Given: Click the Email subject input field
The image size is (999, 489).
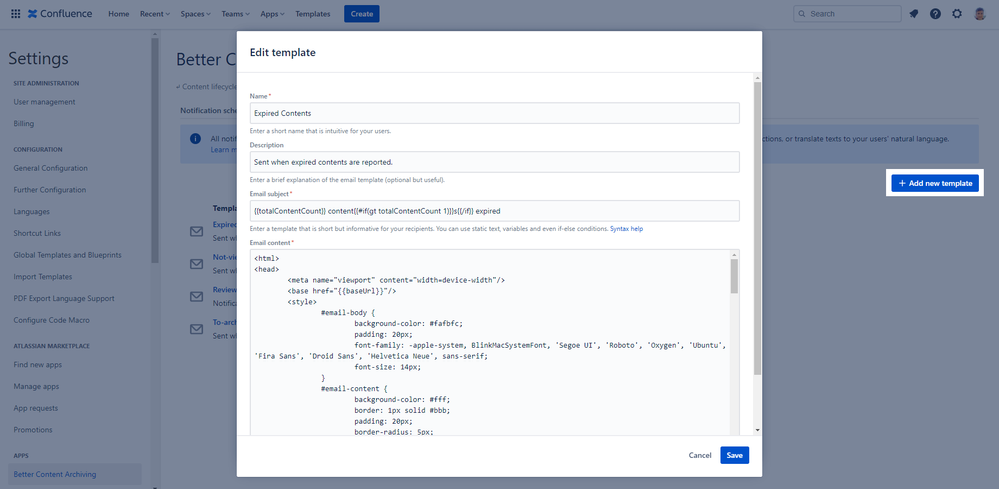Looking at the screenshot, I should [x=494, y=211].
